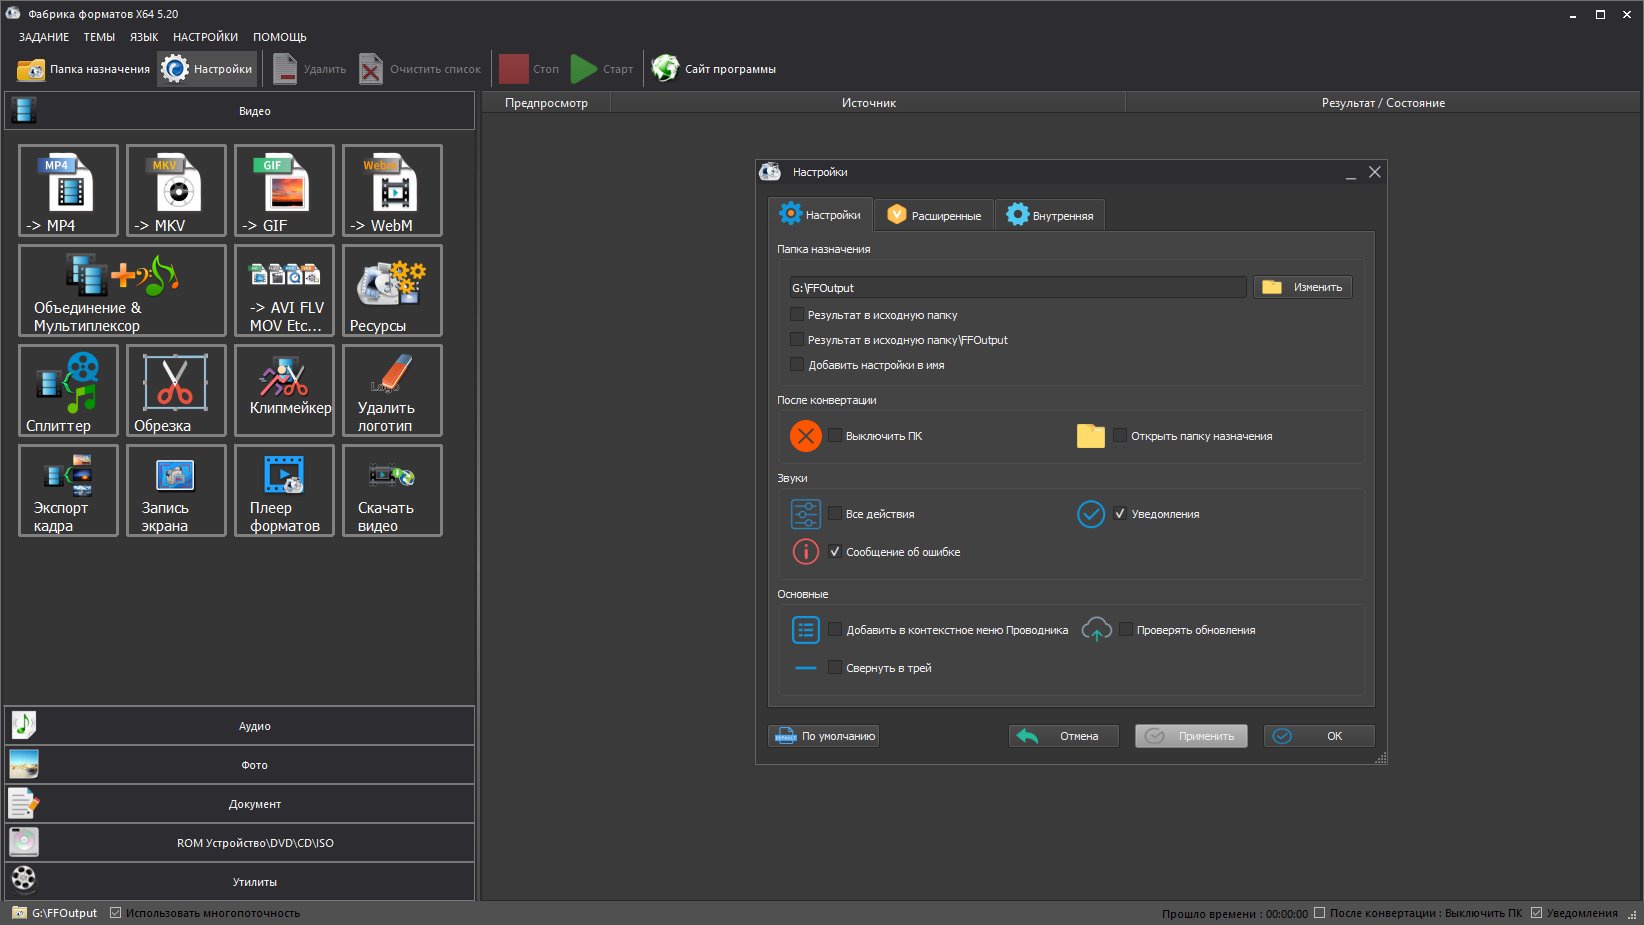Click the Папка назначения toolbar button
Screen dimensions: 1644x925
(84, 69)
